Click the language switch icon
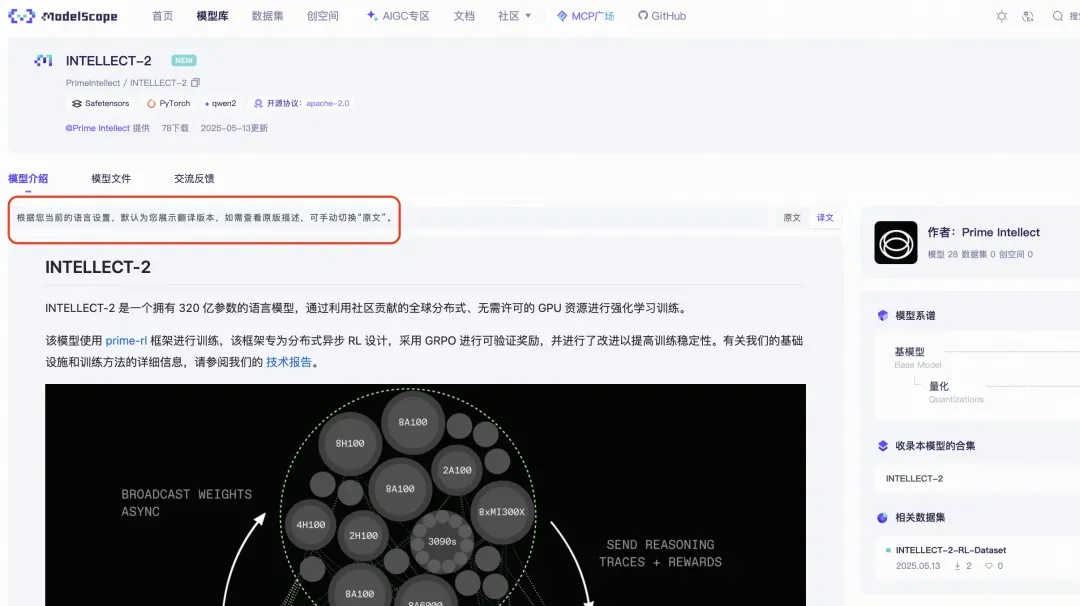Screen dimensions: 1080x606 coord(1028,16)
